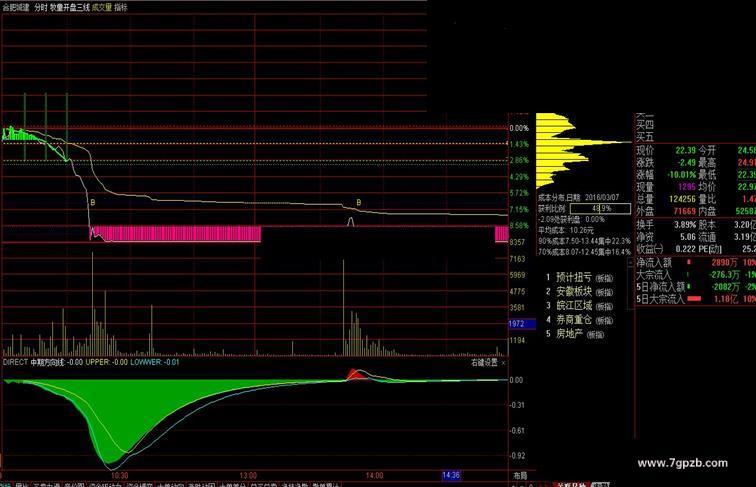The height and width of the screenshot is (487, 756).
Task: Click the 买四 order book row
Action: point(645,125)
